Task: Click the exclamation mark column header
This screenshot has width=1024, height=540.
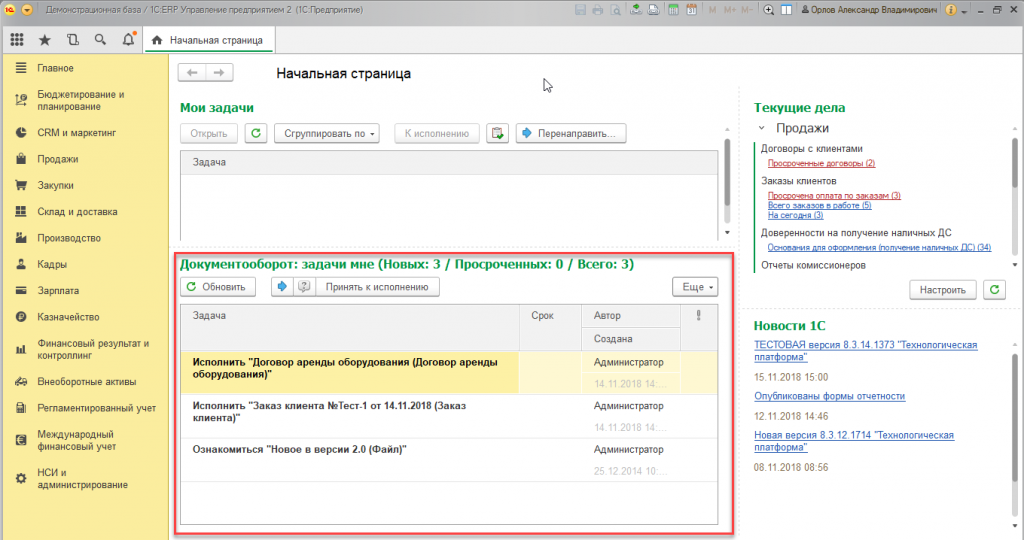Action: tap(699, 315)
